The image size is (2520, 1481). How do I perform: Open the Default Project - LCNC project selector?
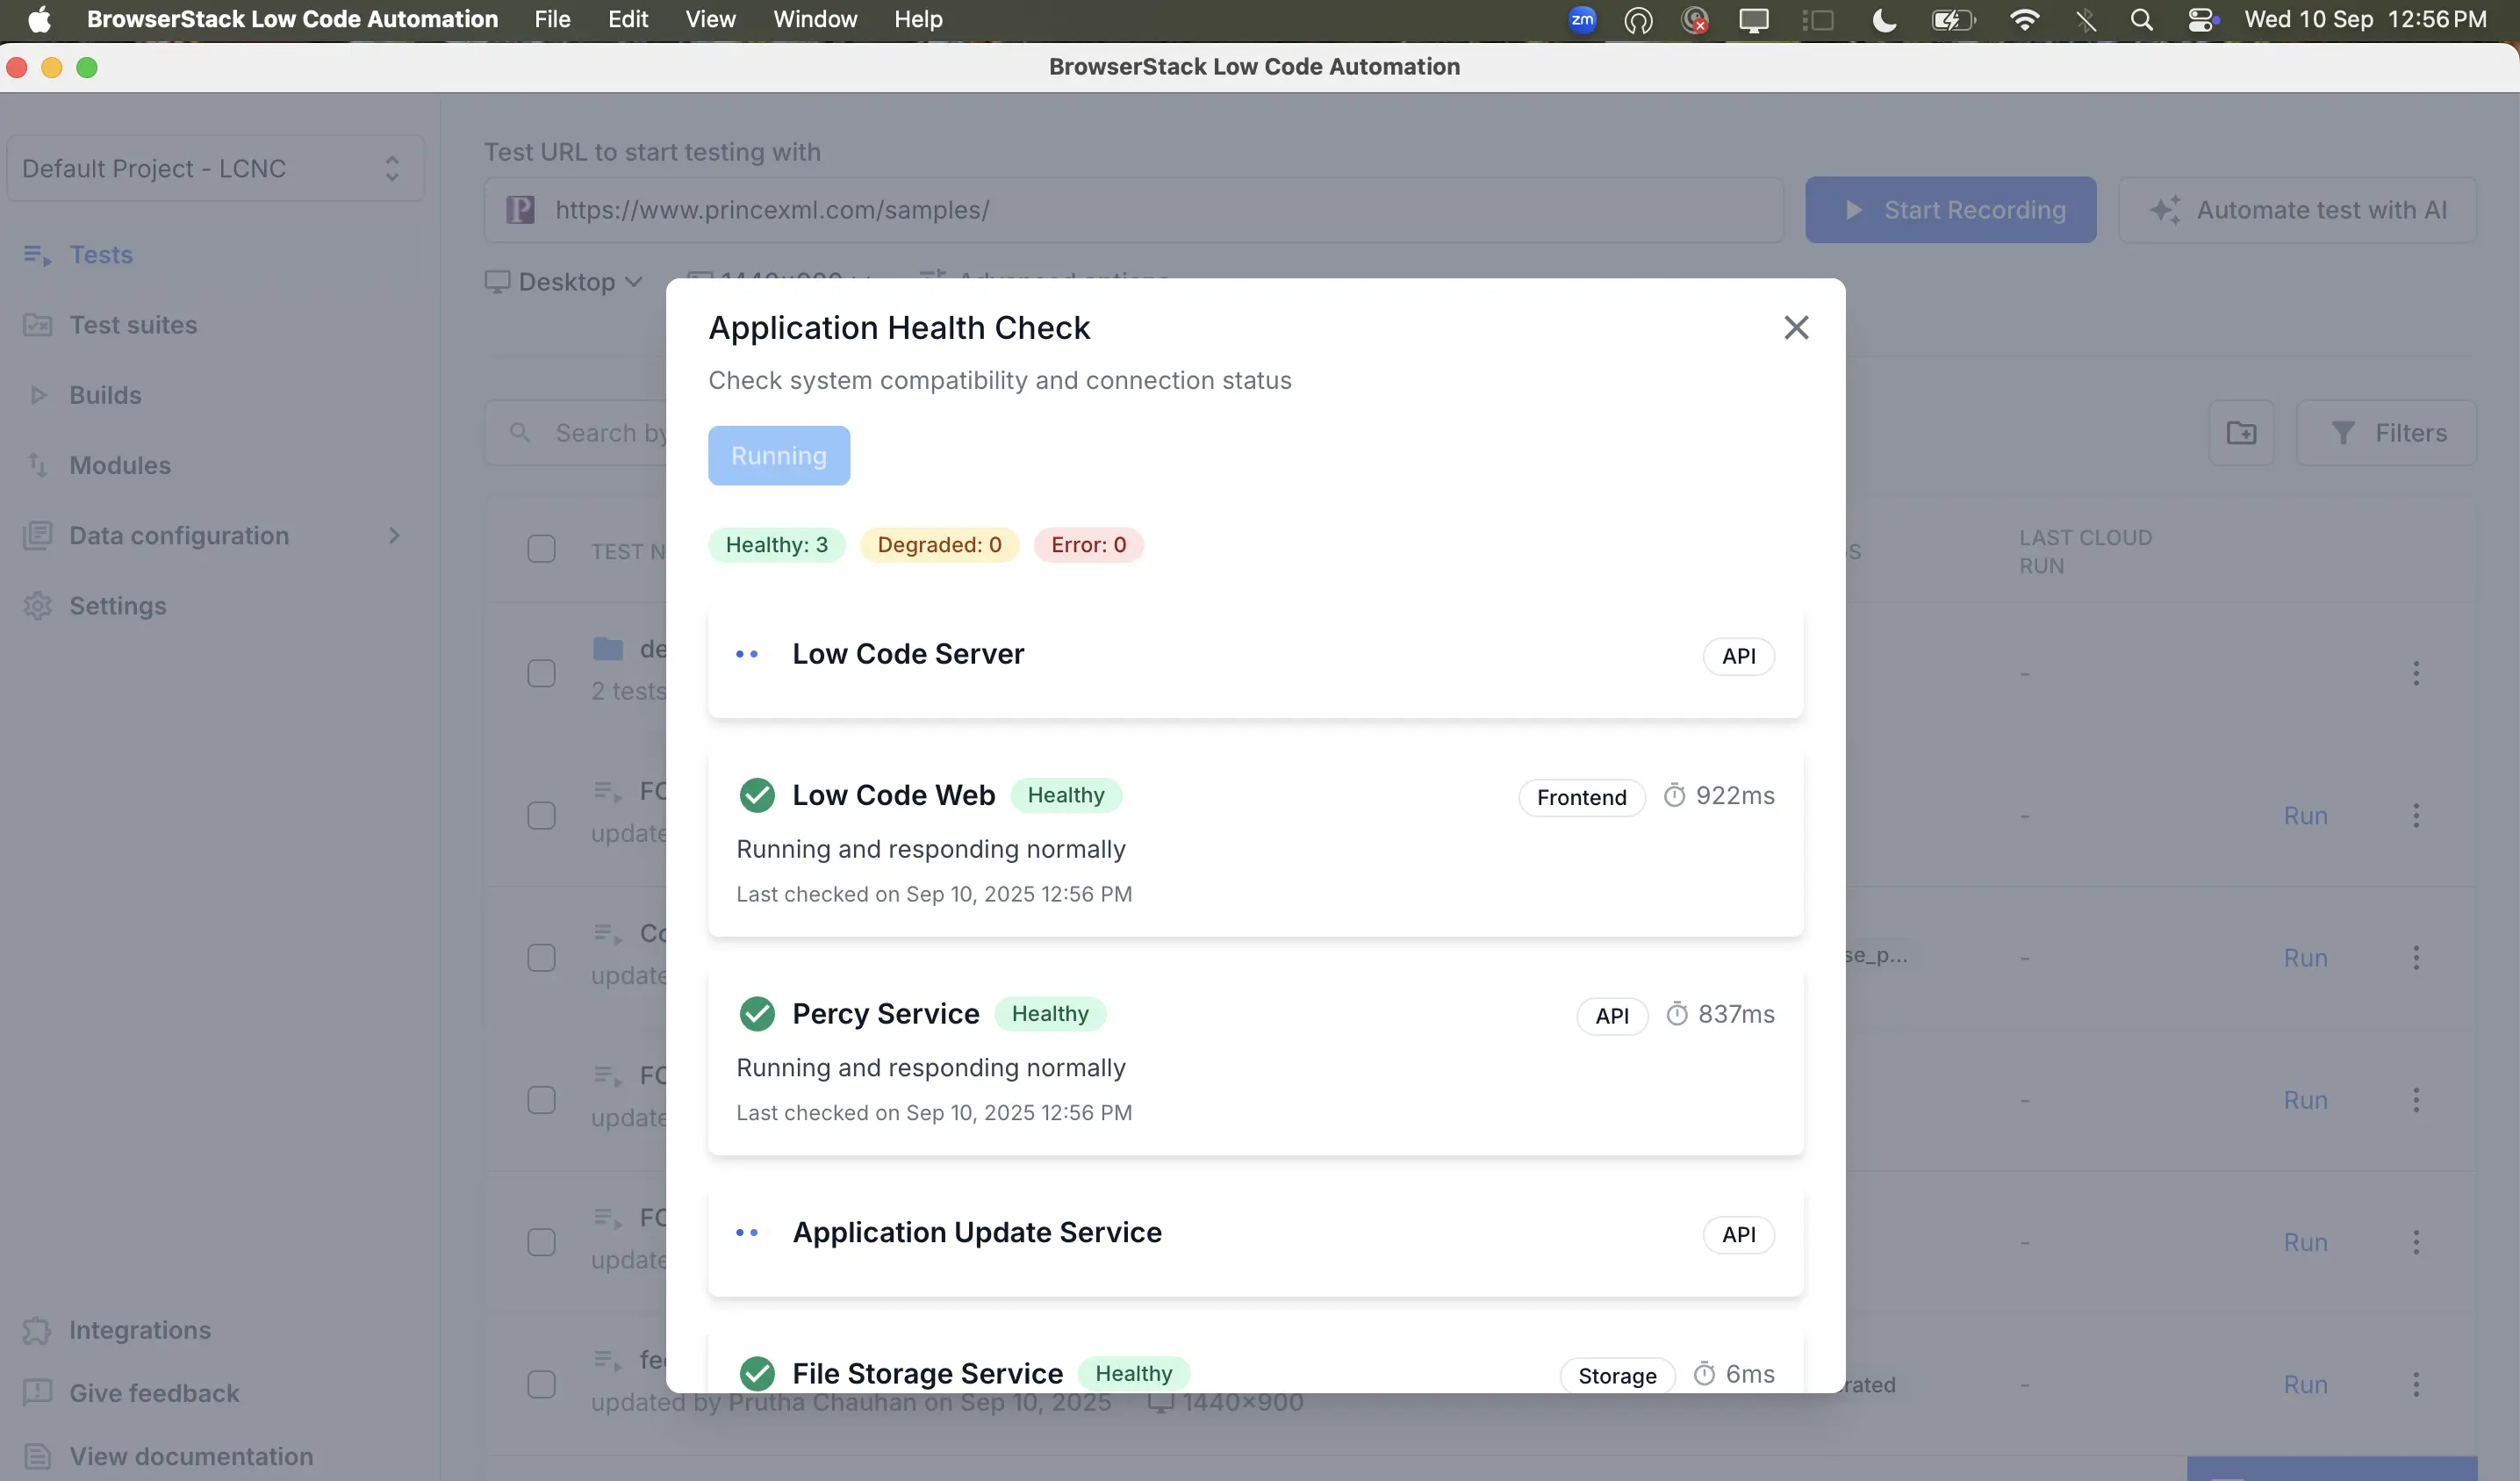(x=216, y=168)
